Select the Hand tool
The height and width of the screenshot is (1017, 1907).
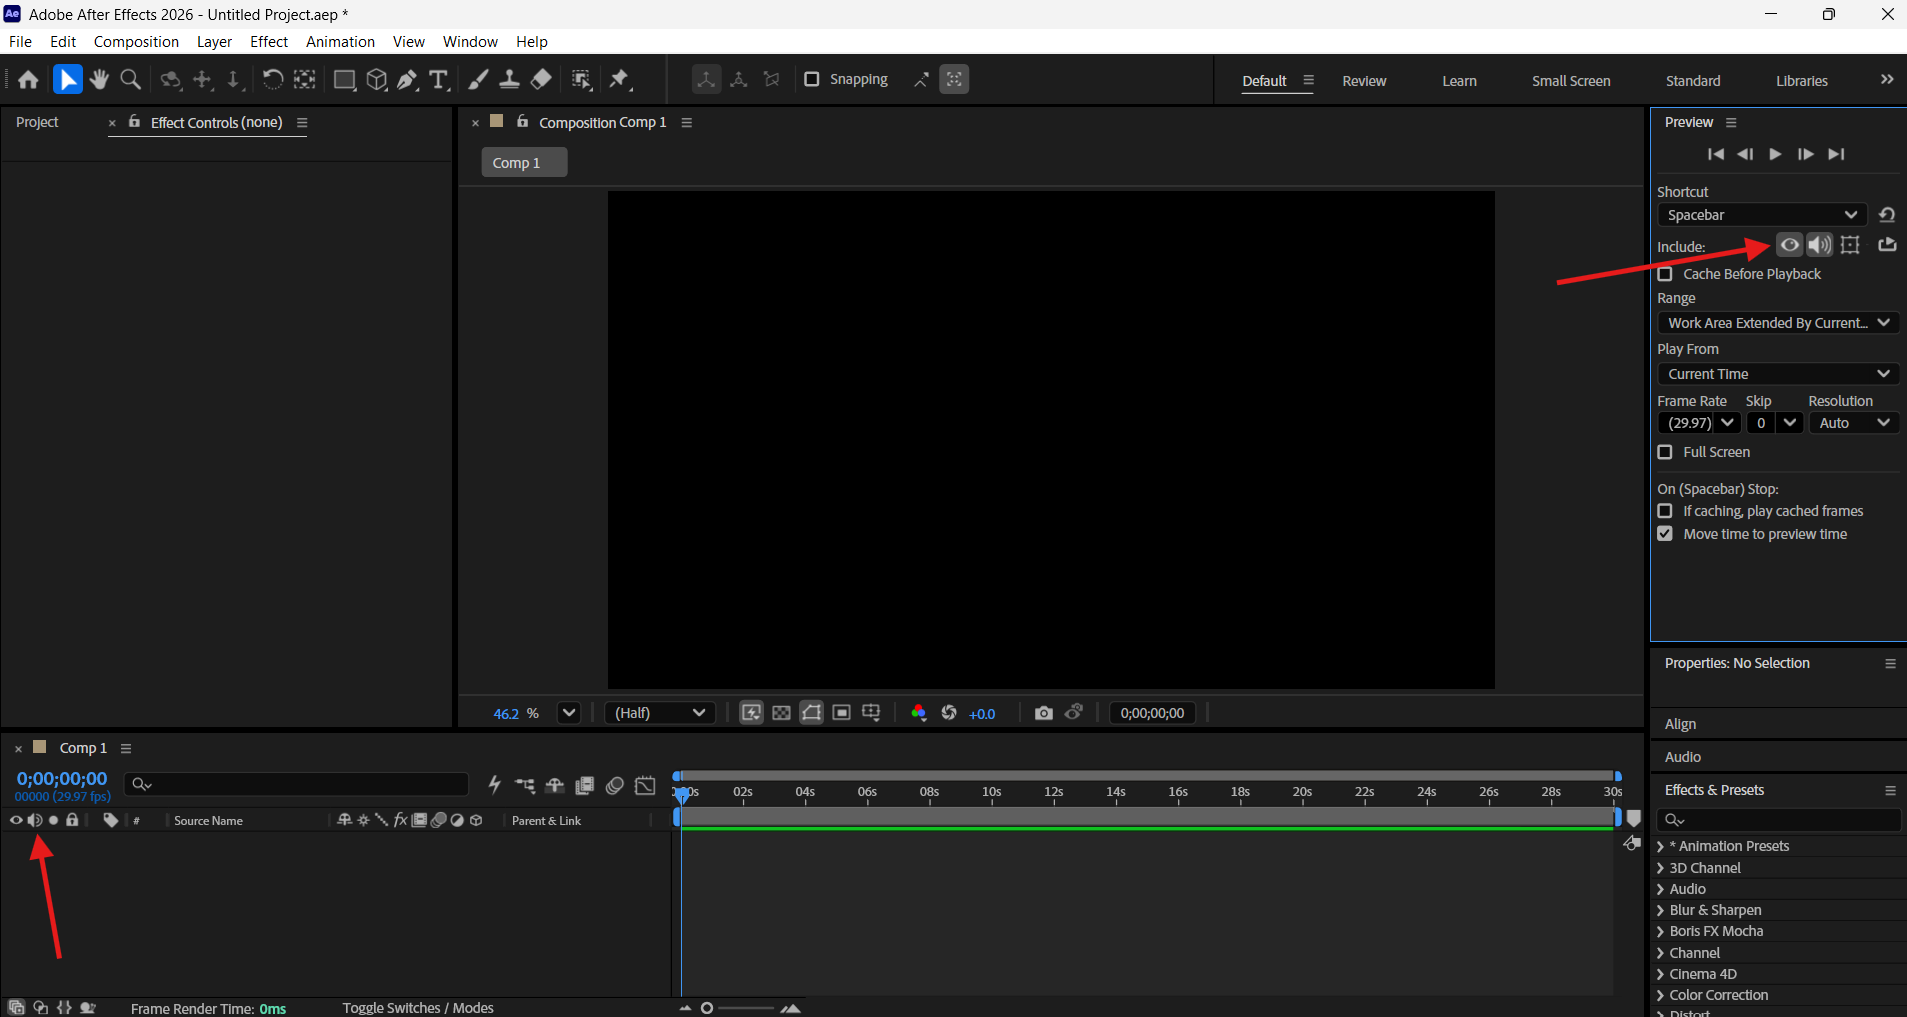[99, 80]
